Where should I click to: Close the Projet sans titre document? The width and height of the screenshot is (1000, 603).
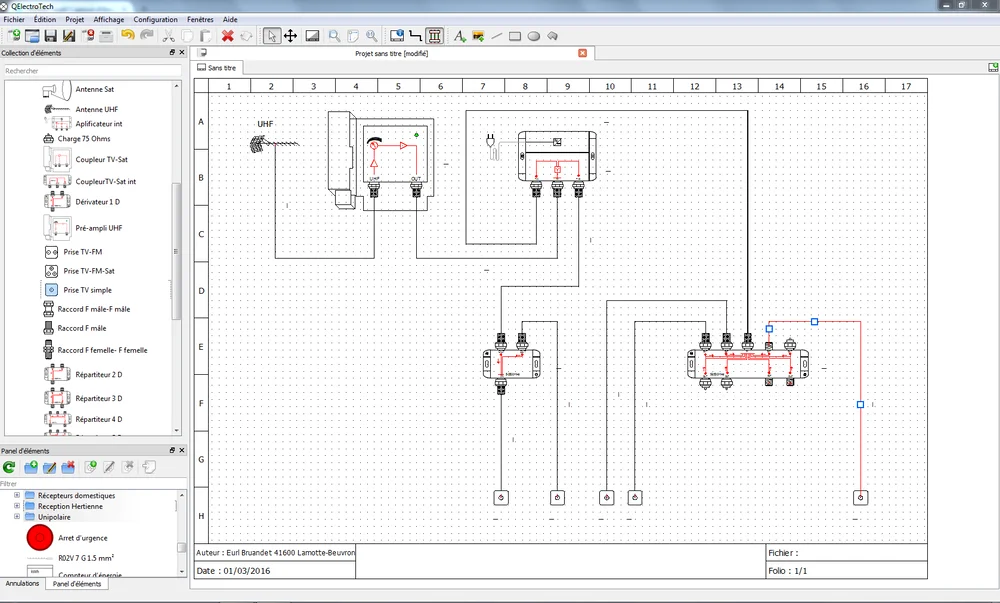[x=583, y=53]
